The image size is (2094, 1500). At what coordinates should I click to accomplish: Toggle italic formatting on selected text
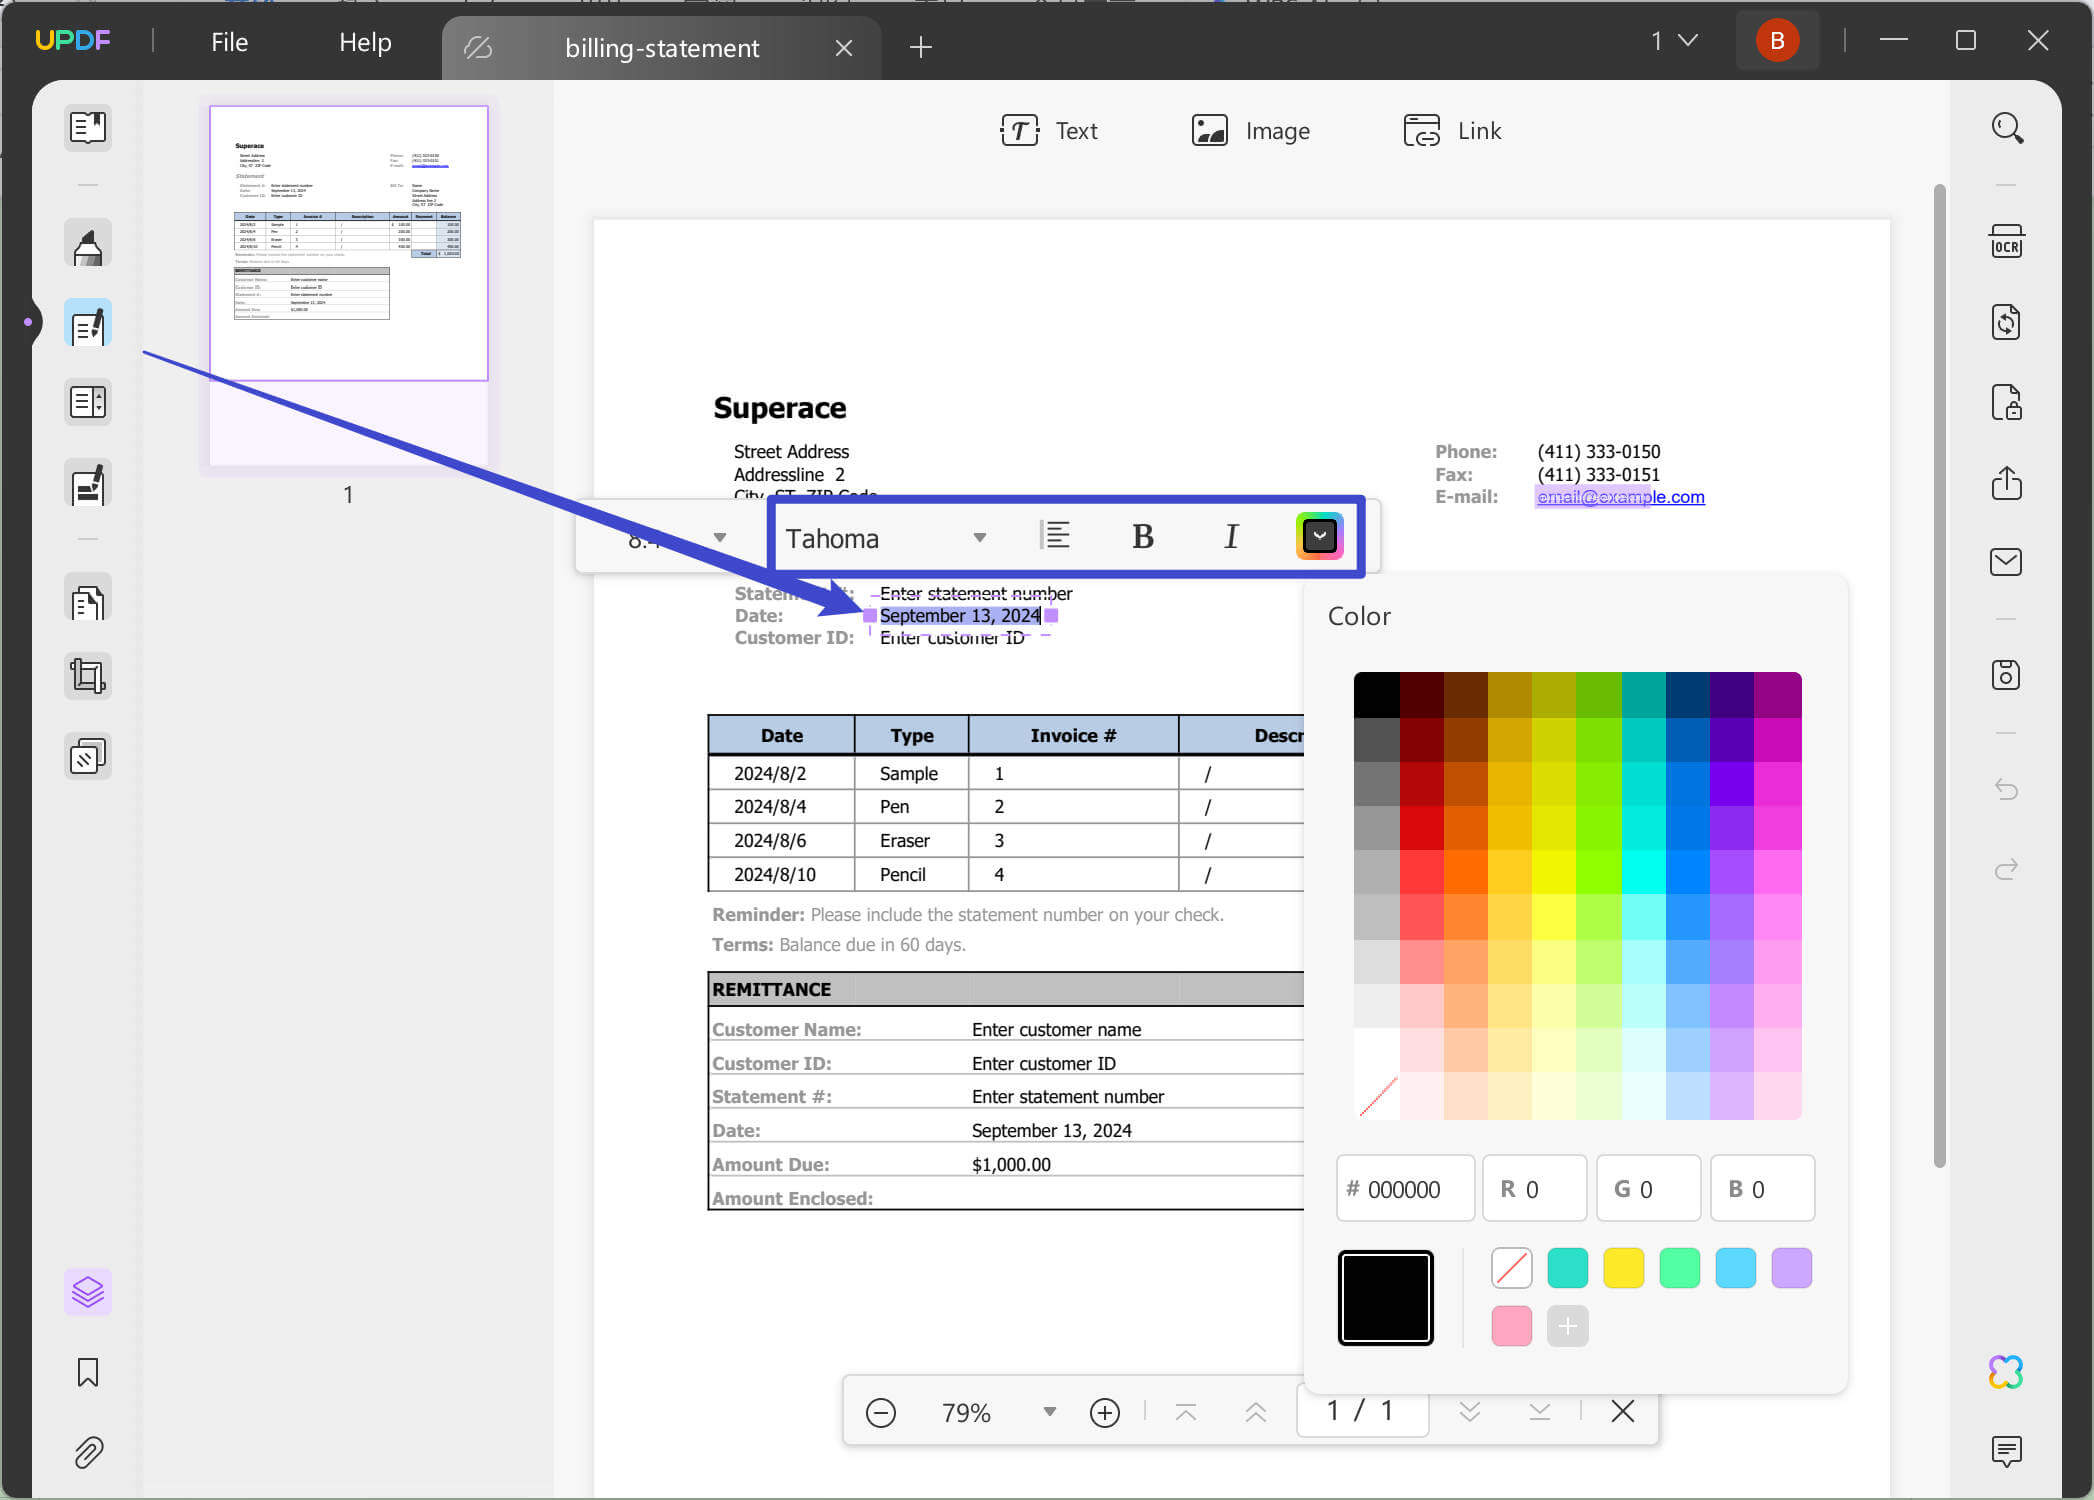tap(1231, 536)
